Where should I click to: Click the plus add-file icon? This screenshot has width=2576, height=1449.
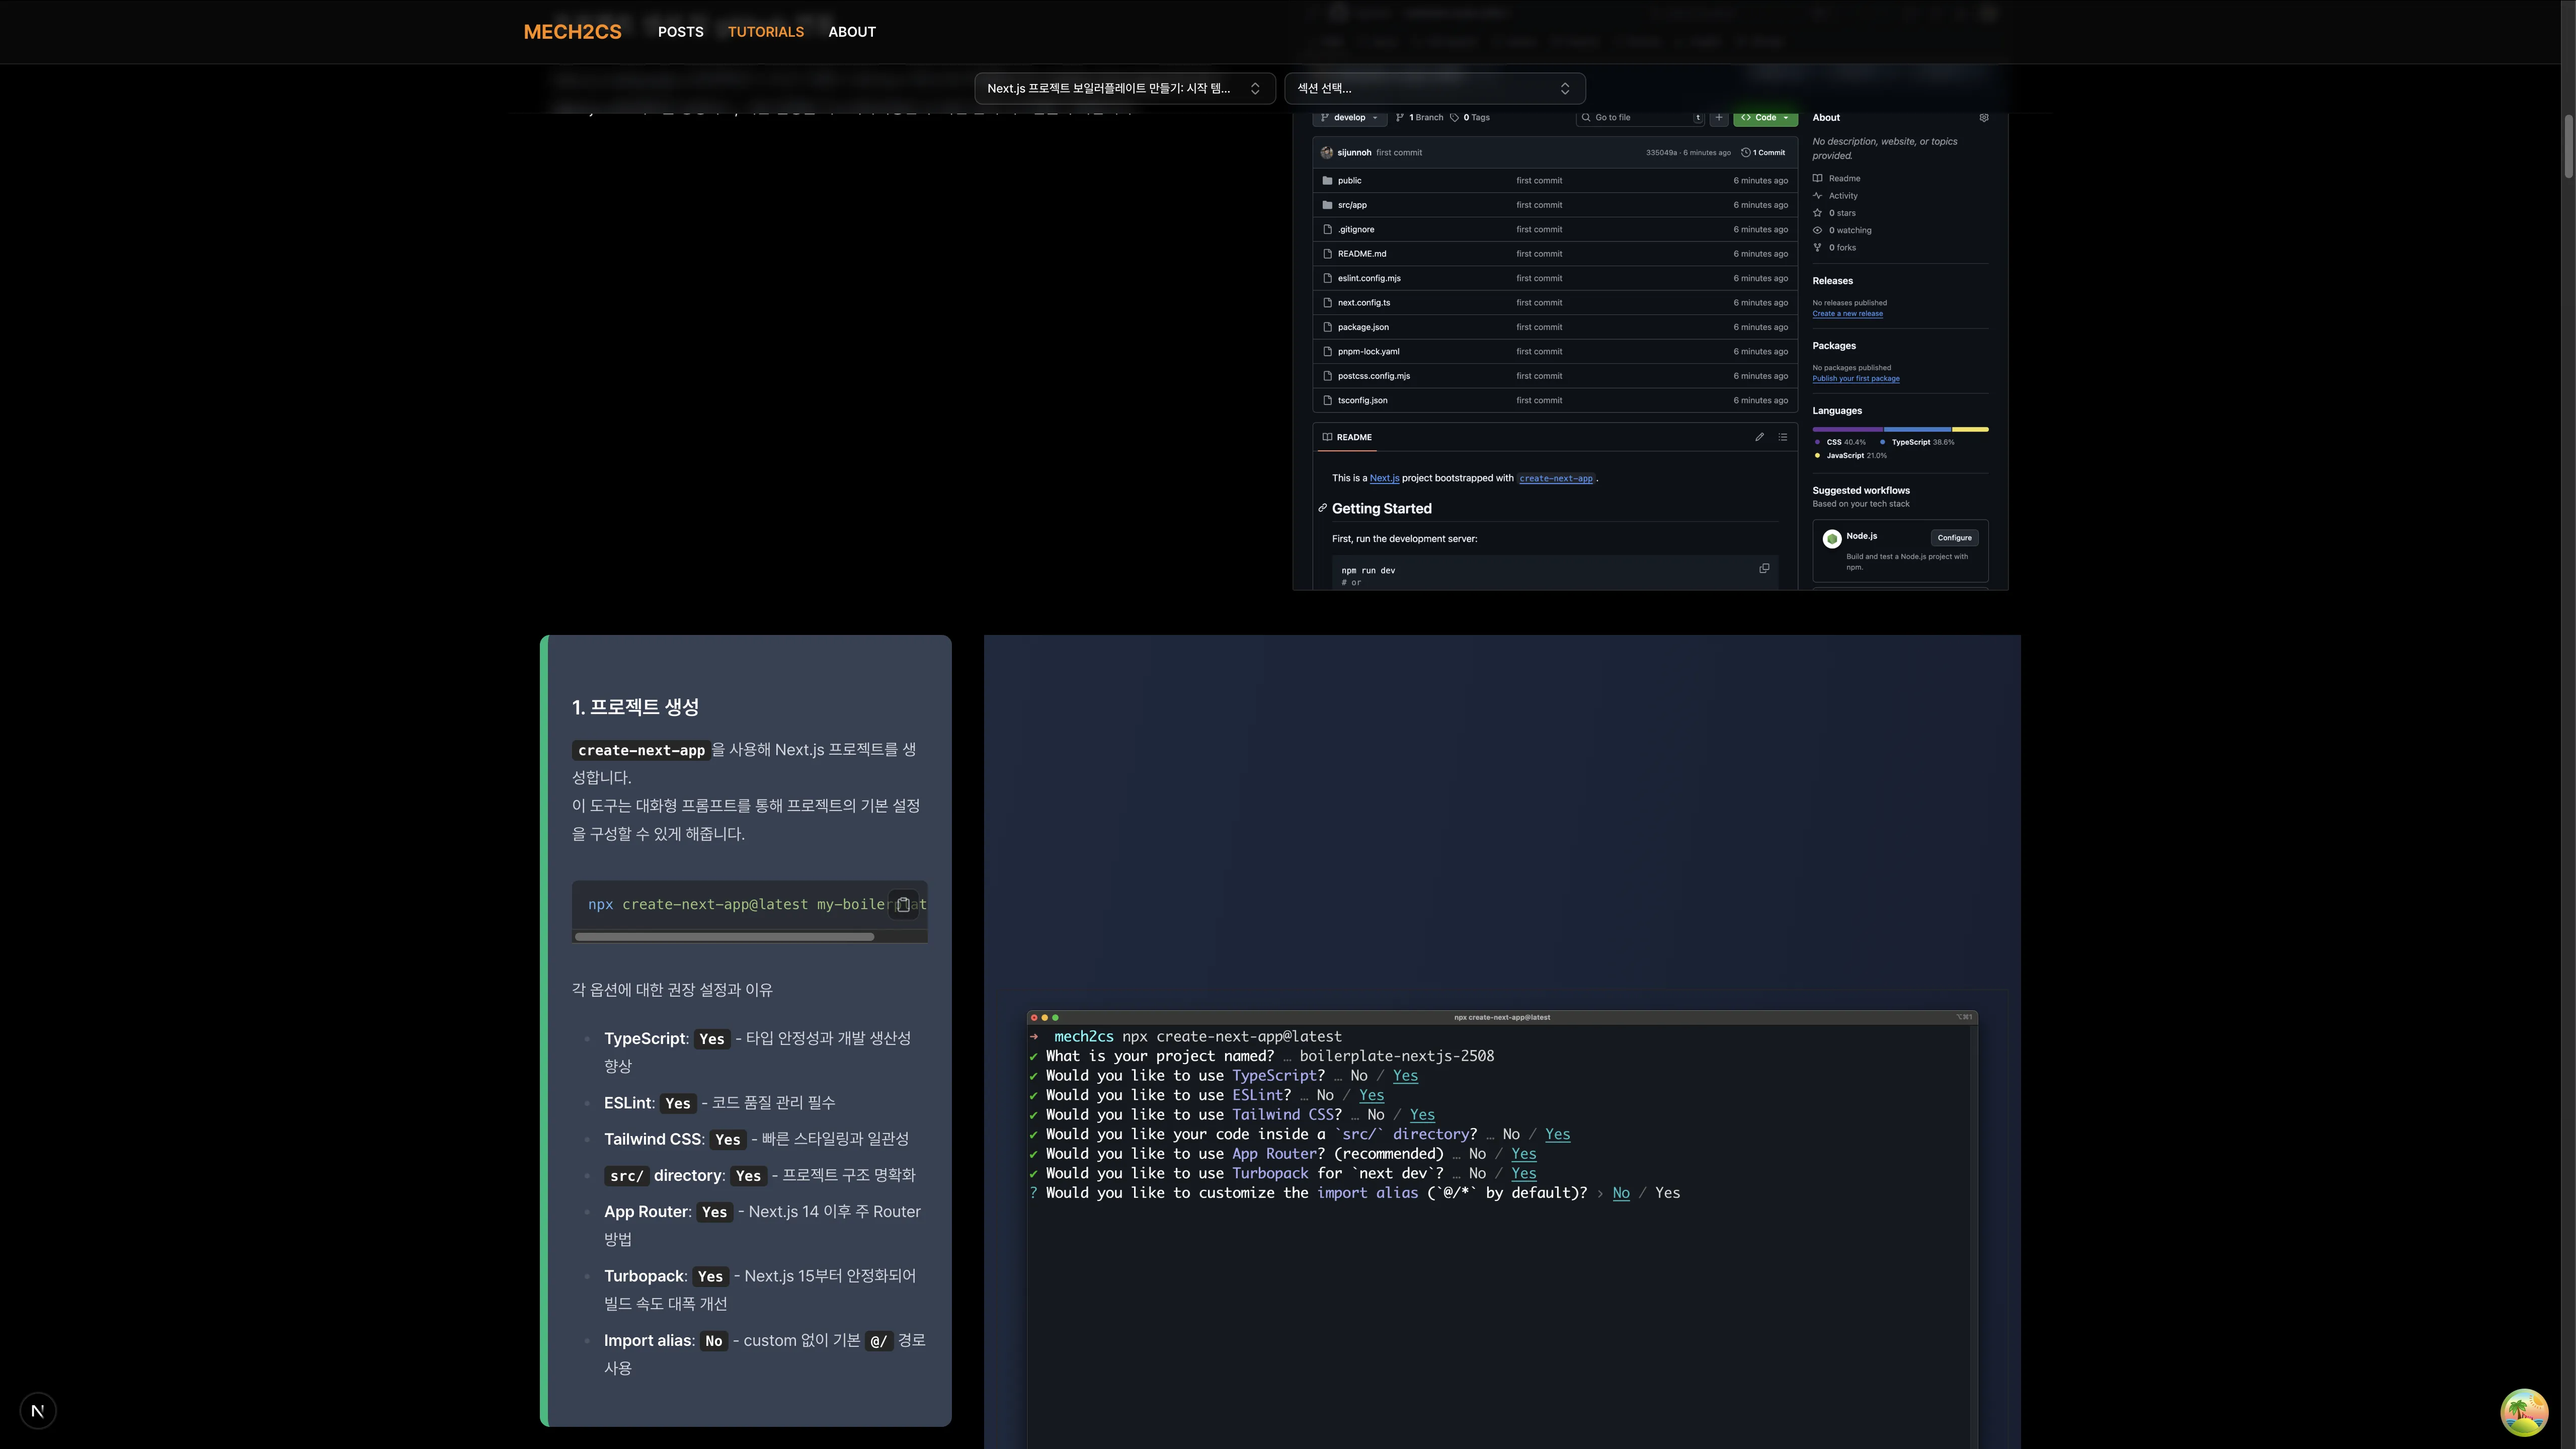pos(1718,118)
